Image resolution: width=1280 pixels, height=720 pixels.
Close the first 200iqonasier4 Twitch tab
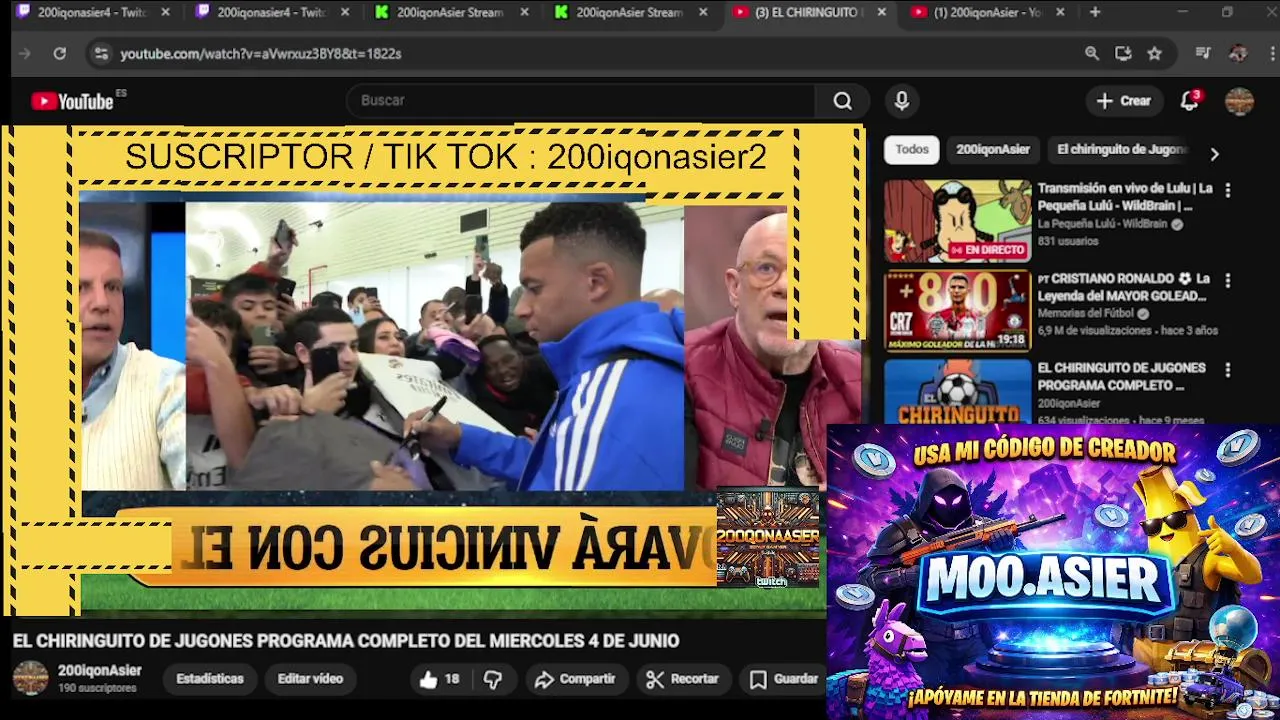click(166, 12)
